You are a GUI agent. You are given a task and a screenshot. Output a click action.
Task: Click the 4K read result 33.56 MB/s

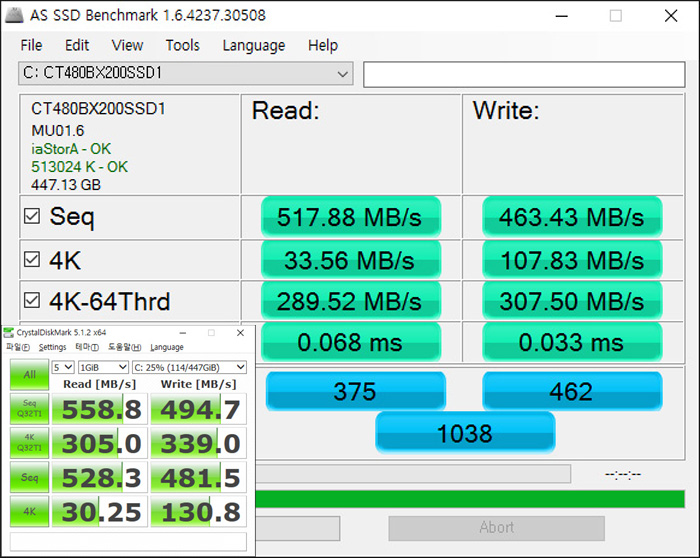pos(351,260)
